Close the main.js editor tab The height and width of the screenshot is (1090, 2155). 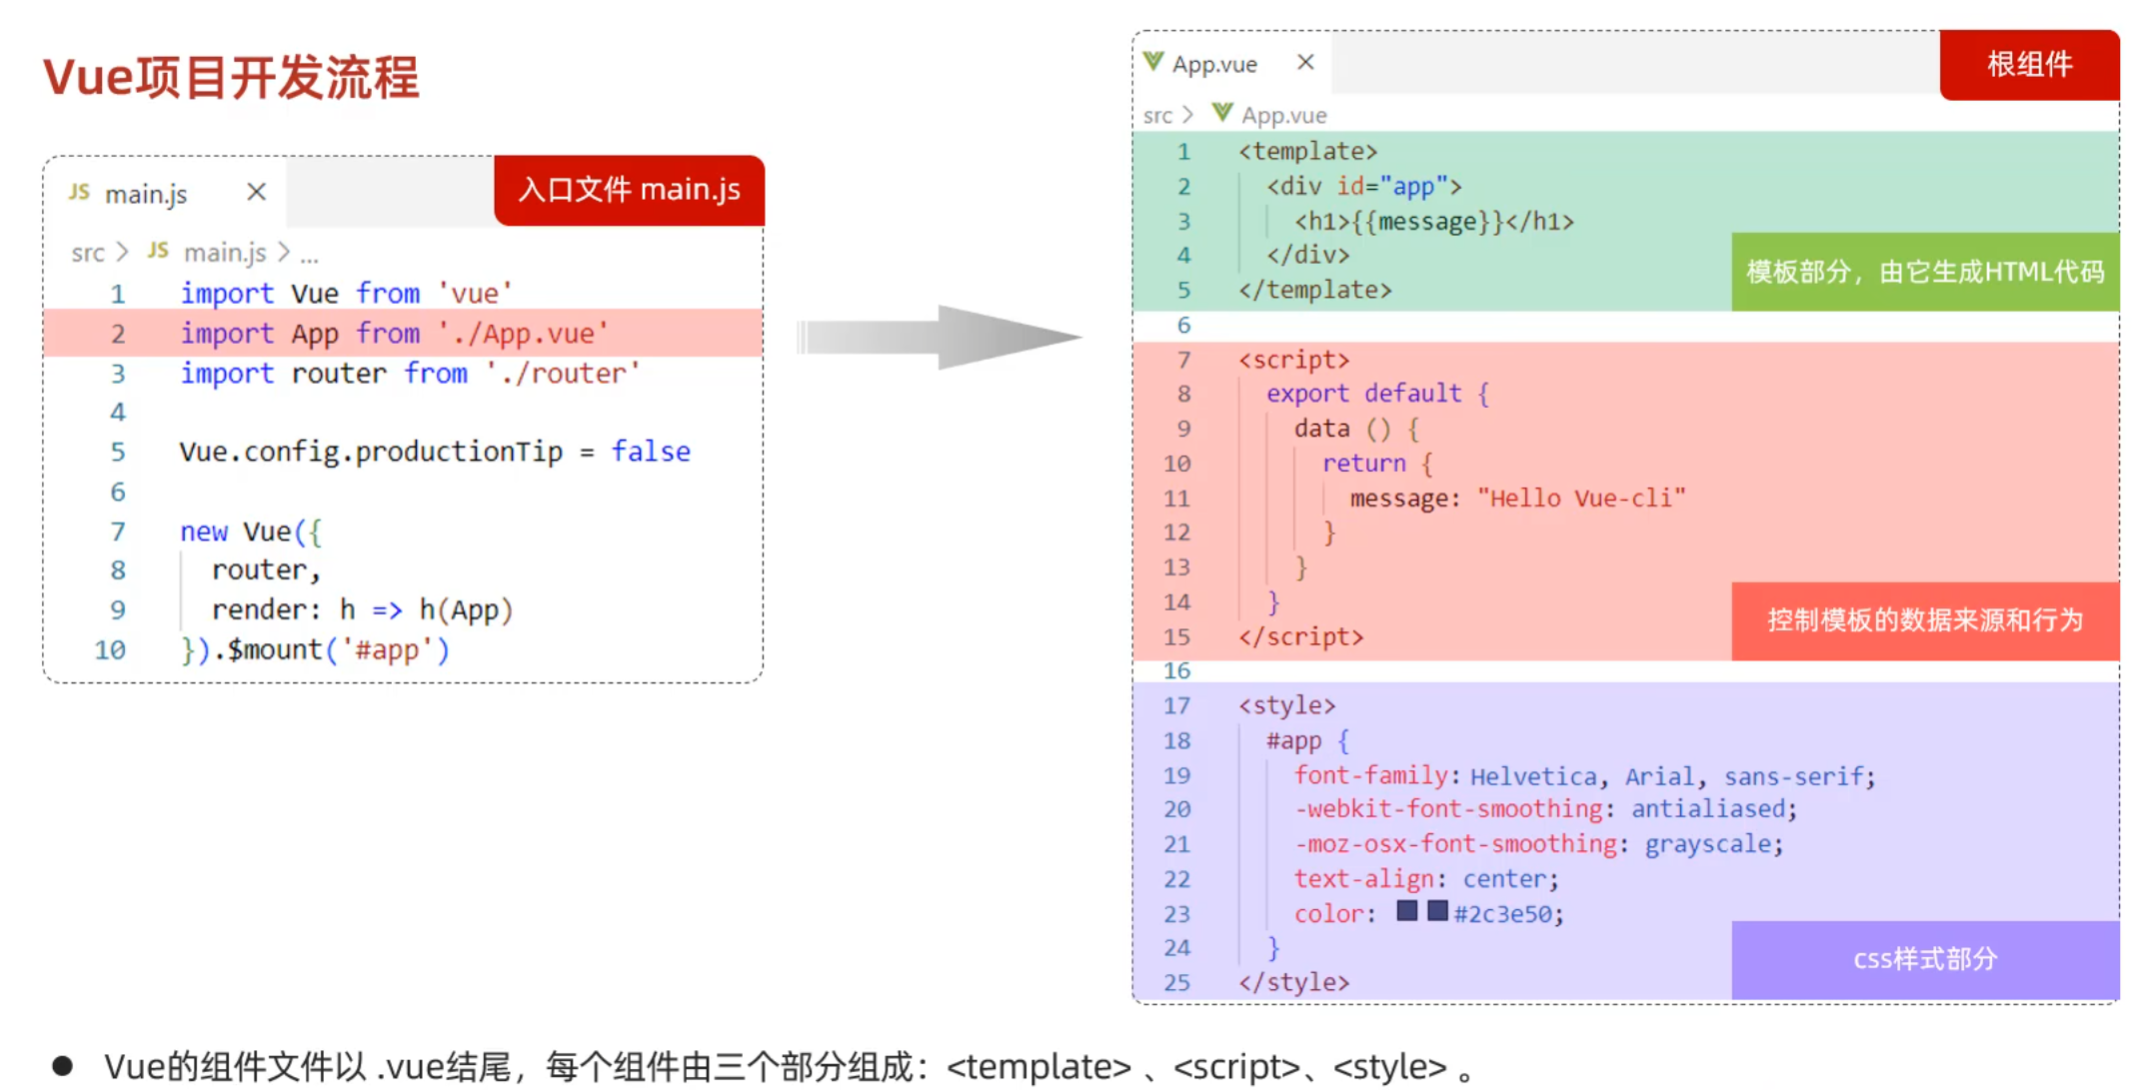tap(256, 192)
